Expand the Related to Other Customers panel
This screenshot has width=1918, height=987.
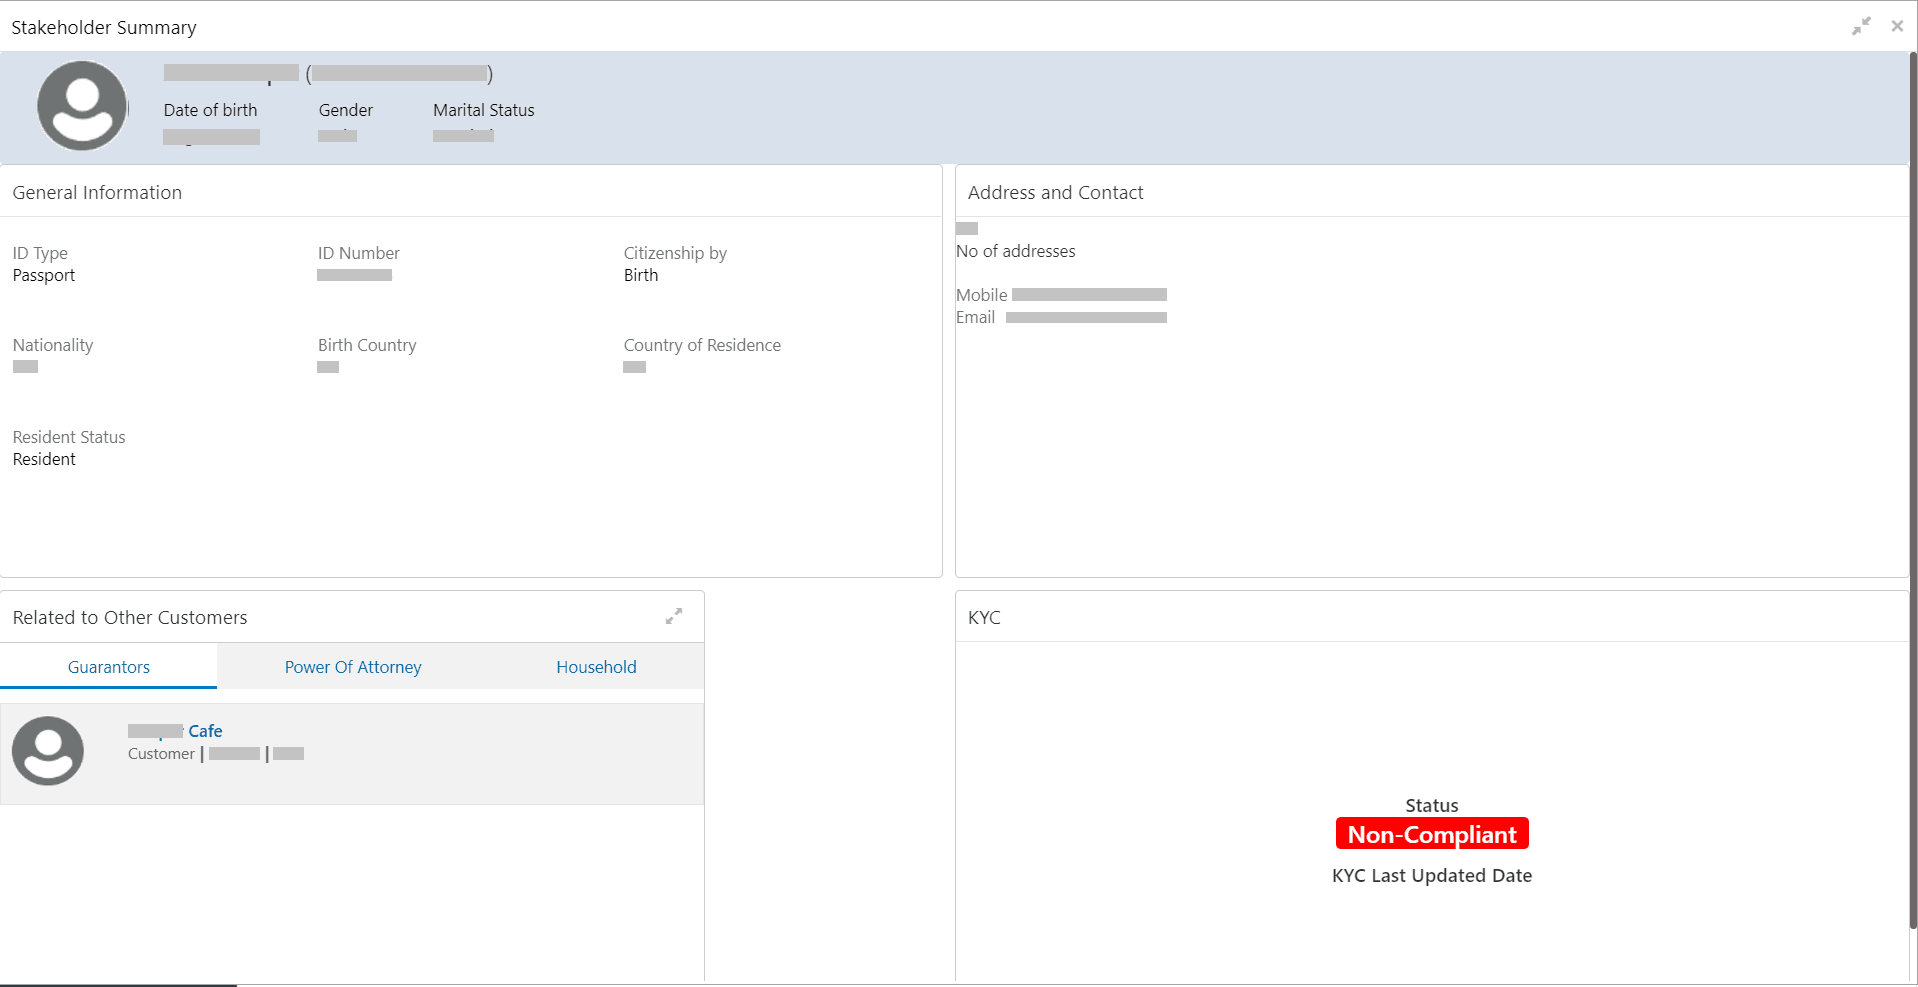click(x=674, y=617)
